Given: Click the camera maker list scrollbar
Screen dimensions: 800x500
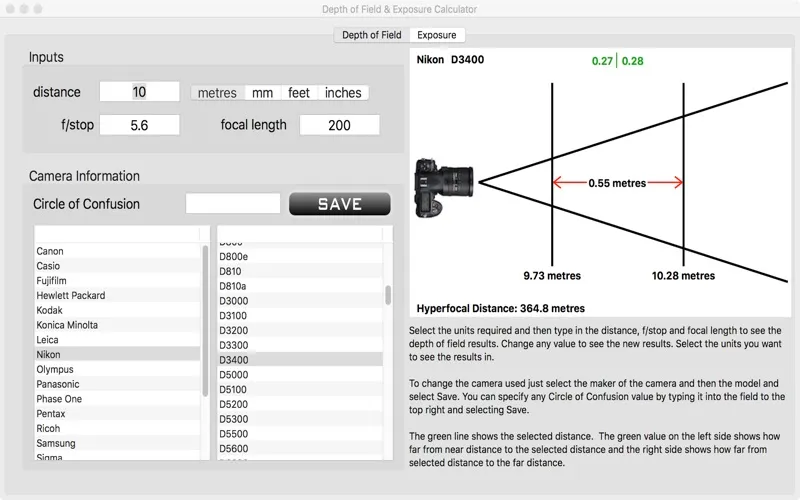Looking at the screenshot, I should point(205,321).
